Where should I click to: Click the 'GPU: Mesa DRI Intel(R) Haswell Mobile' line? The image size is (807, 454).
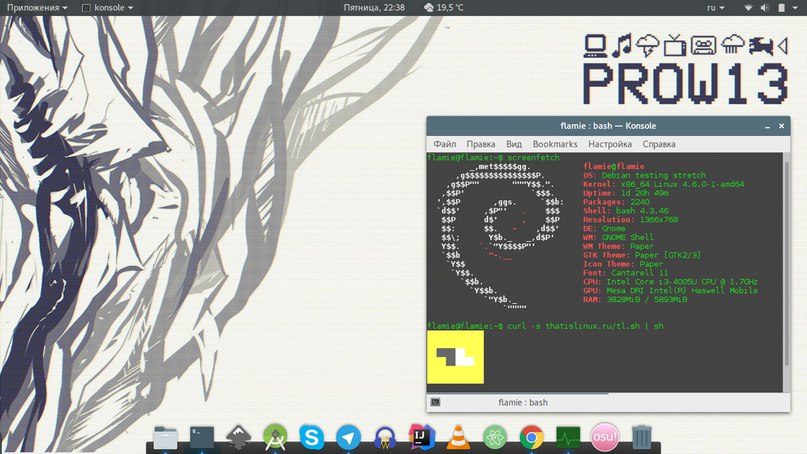click(670, 291)
